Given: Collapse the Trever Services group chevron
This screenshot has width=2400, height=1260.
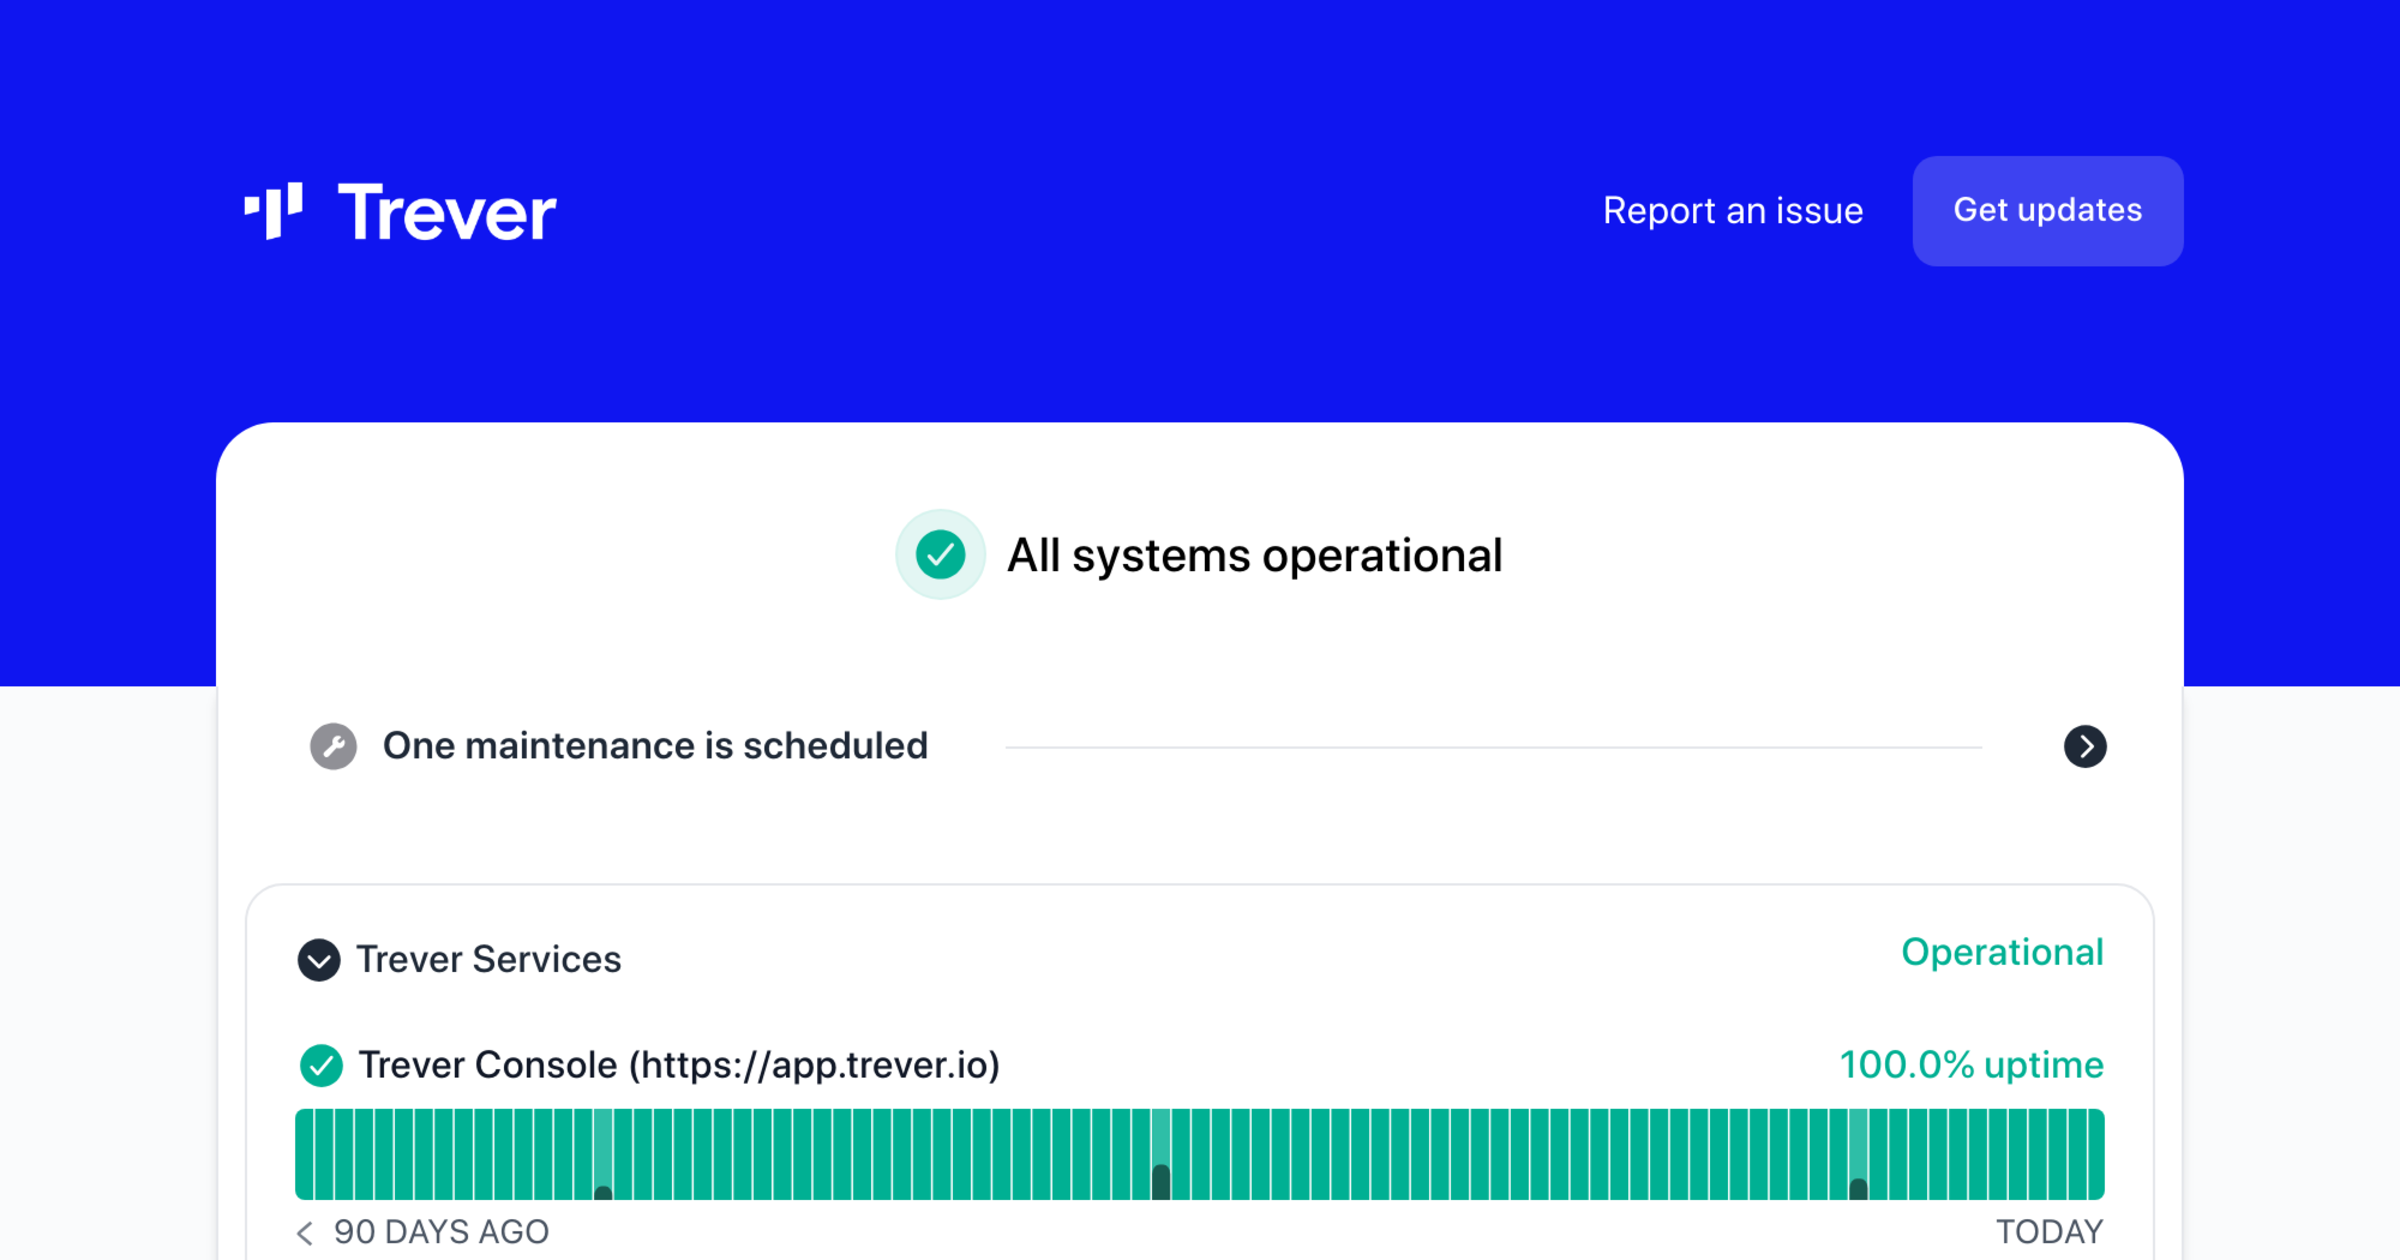Looking at the screenshot, I should click(x=319, y=960).
